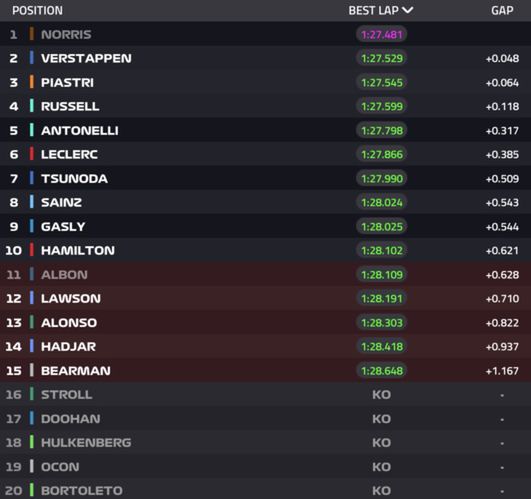This screenshot has height=499, width=531.
Task: Select the ALBON driver row
Action: click(x=266, y=274)
